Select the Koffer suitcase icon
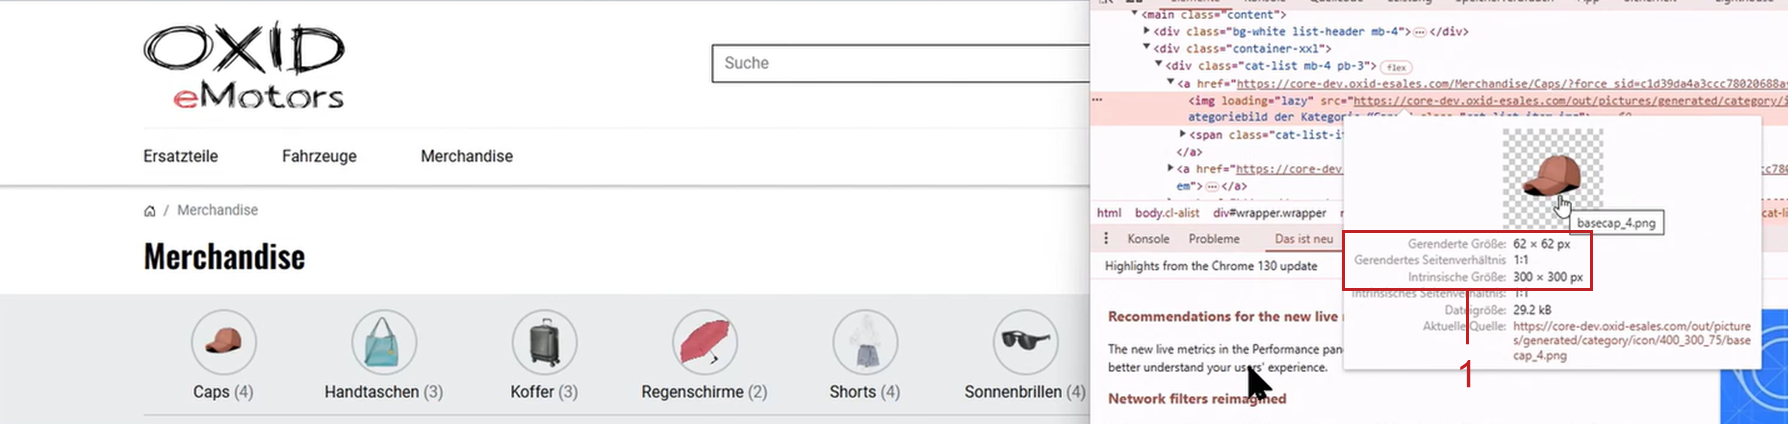The height and width of the screenshot is (424, 1788). 544,342
